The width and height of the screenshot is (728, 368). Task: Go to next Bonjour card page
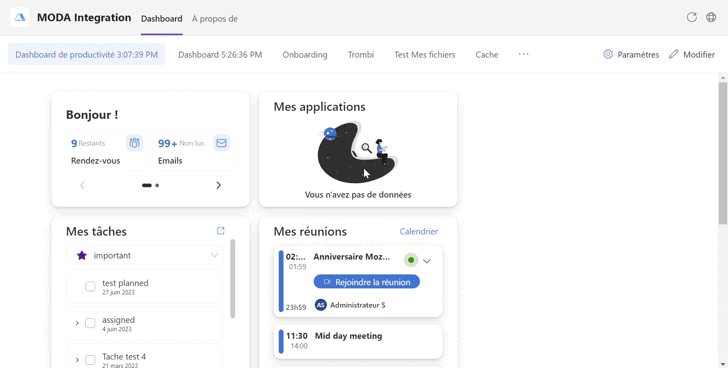(218, 185)
